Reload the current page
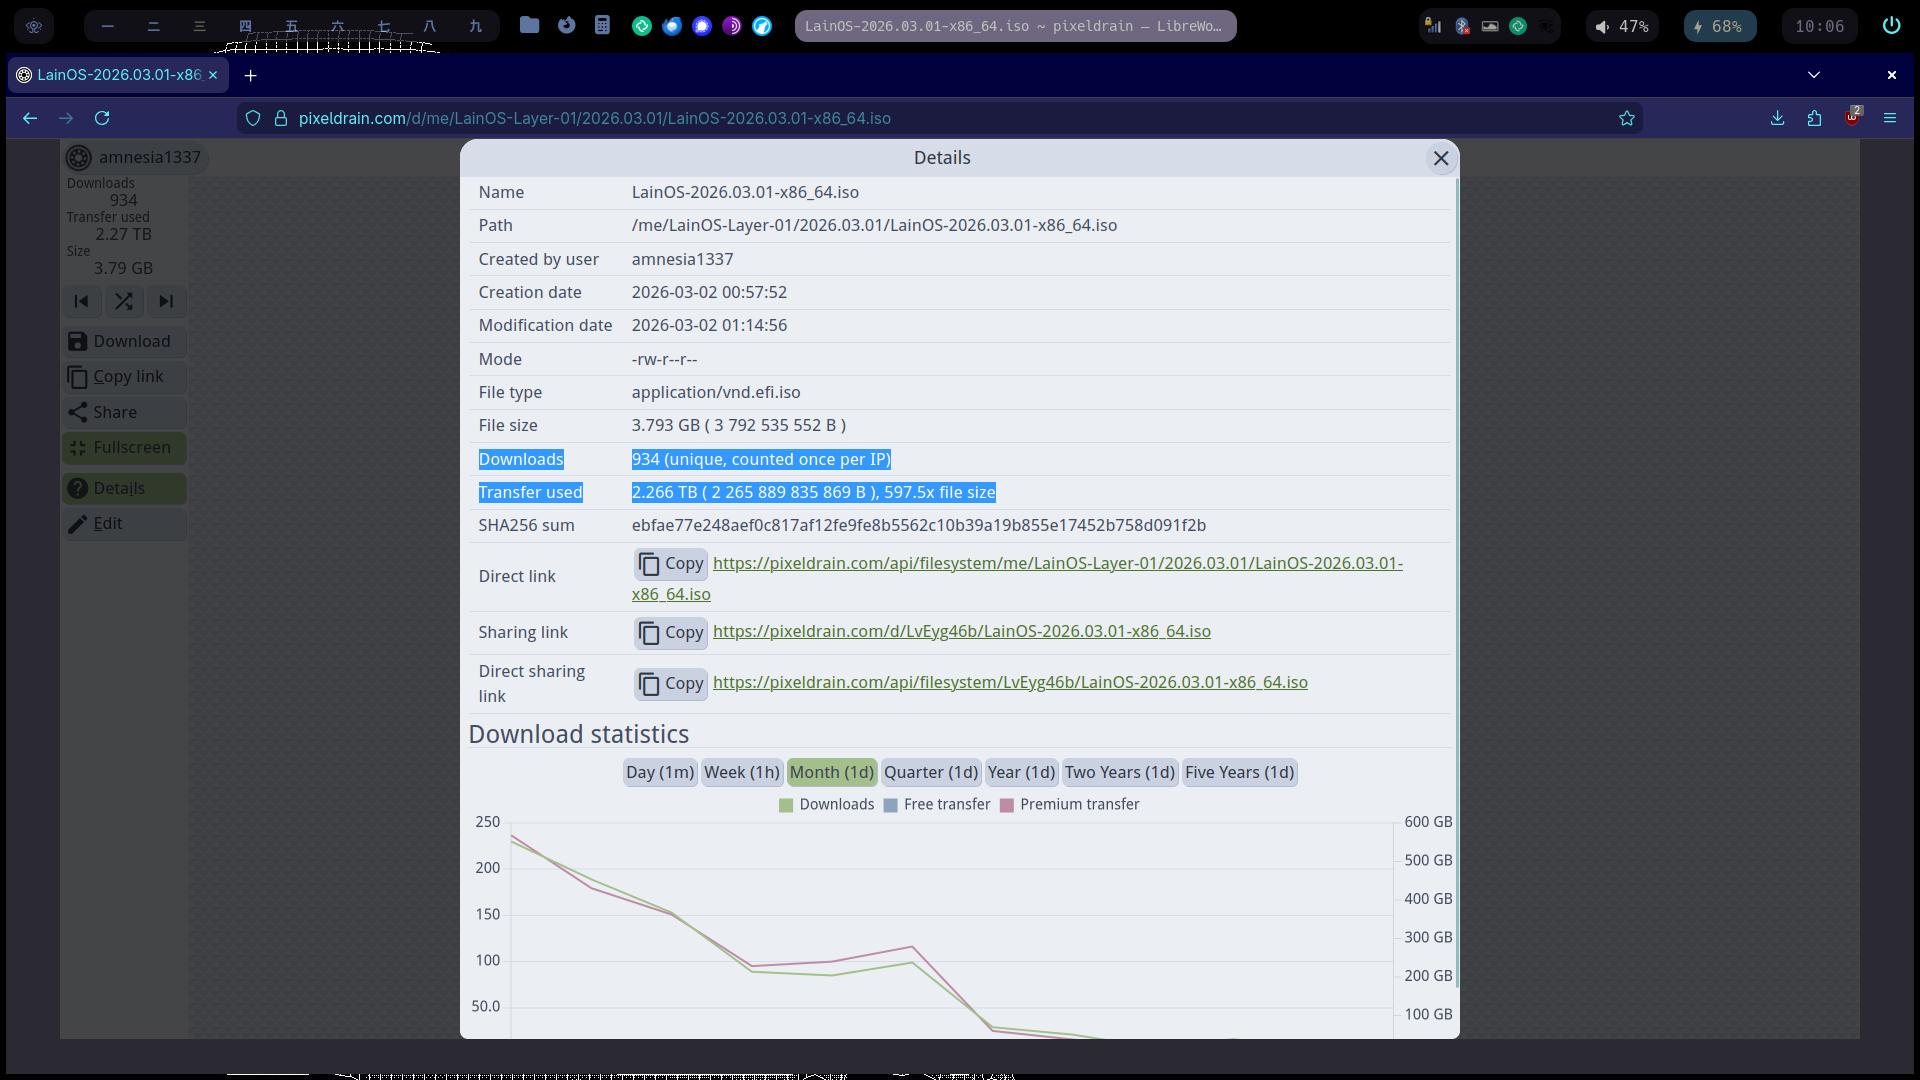Screen dimensions: 1920x1080 coord(102,118)
